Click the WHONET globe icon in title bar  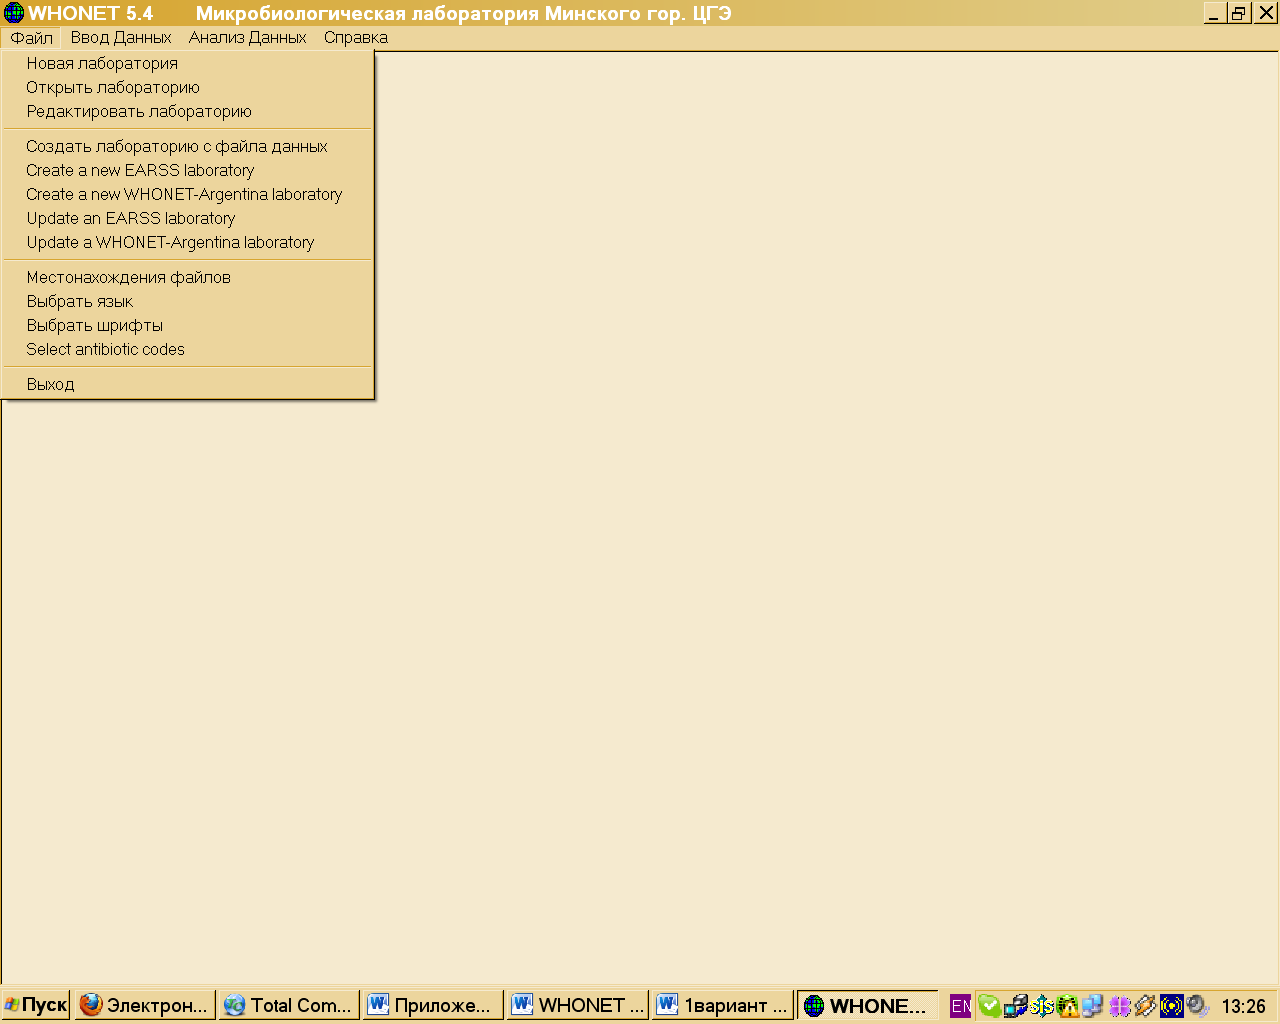[14, 13]
